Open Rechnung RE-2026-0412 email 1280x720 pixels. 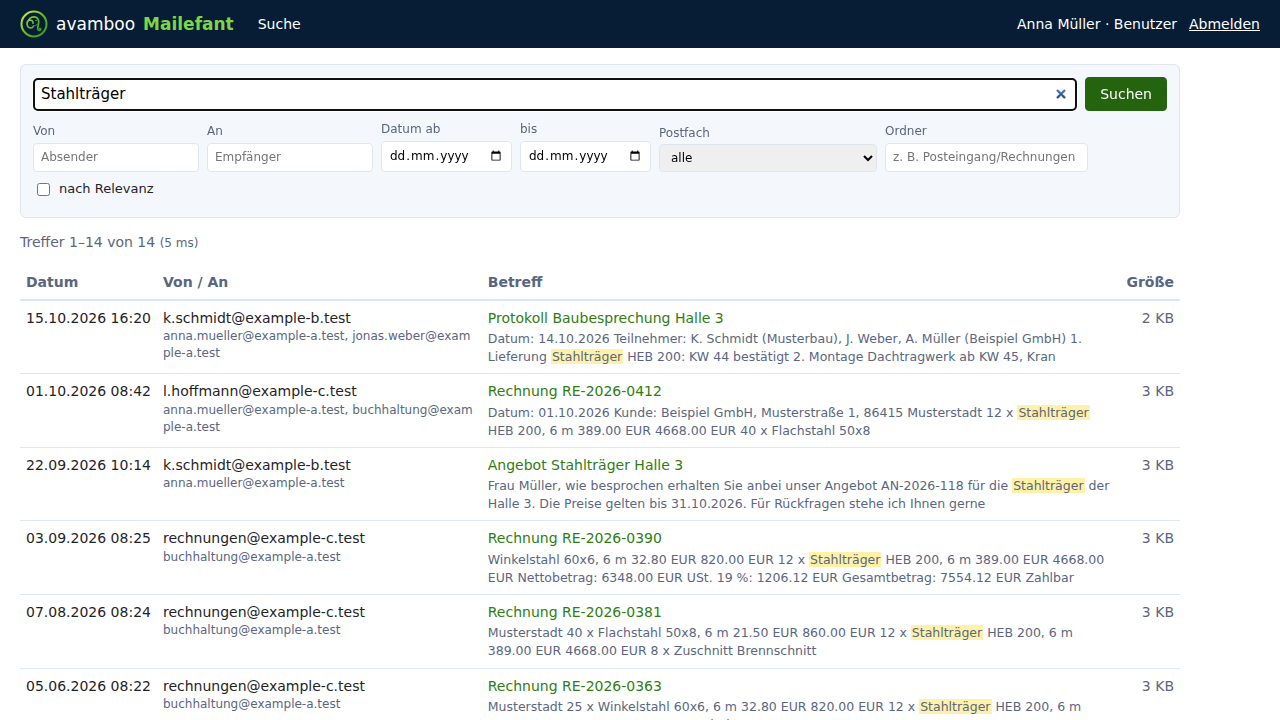point(575,391)
